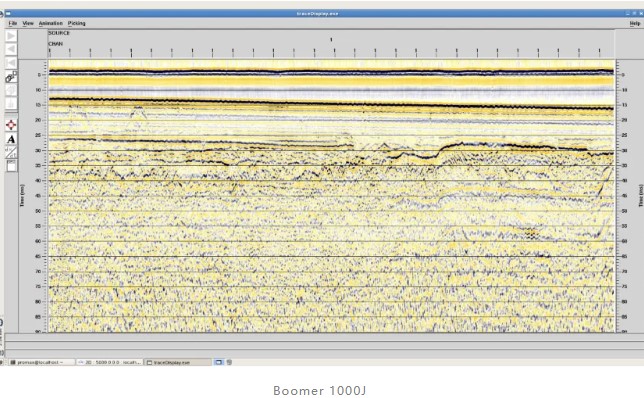Click the rewind to first screen icon
Screen dimensions: 644x398
click(x=11, y=63)
